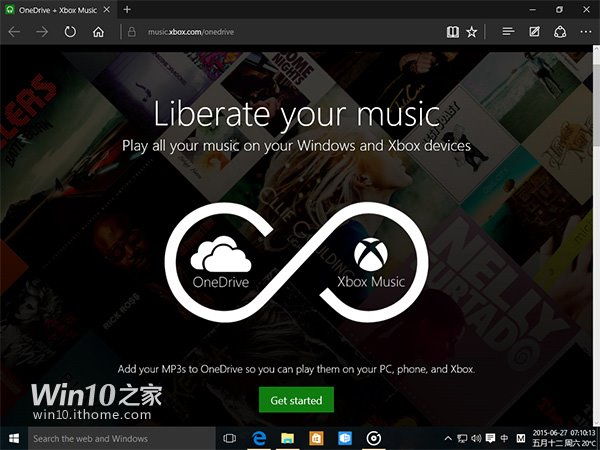The image size is (600, 450).
Task: Restore down the browser window
Action: click(559, 9)
